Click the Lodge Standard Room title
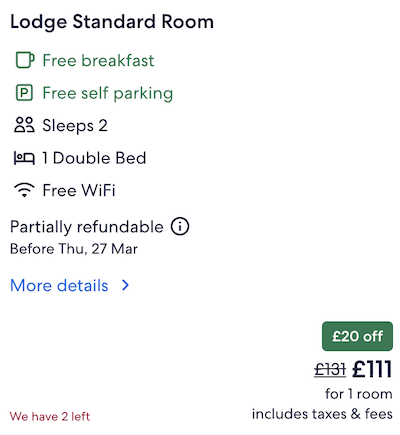This screenshot has height=435, width=400. tap(112, 22)
